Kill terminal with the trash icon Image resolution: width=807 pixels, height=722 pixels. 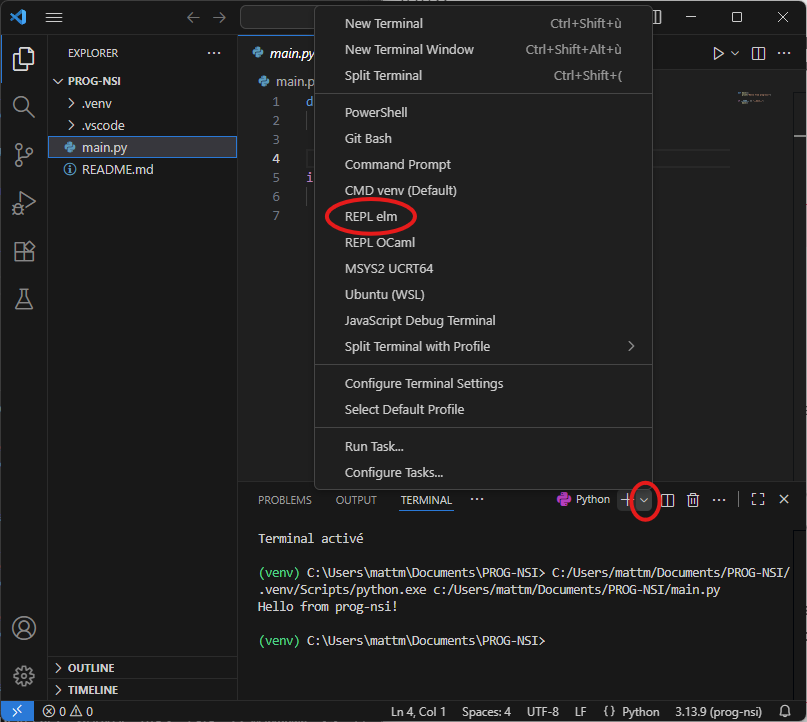(693, 500)
